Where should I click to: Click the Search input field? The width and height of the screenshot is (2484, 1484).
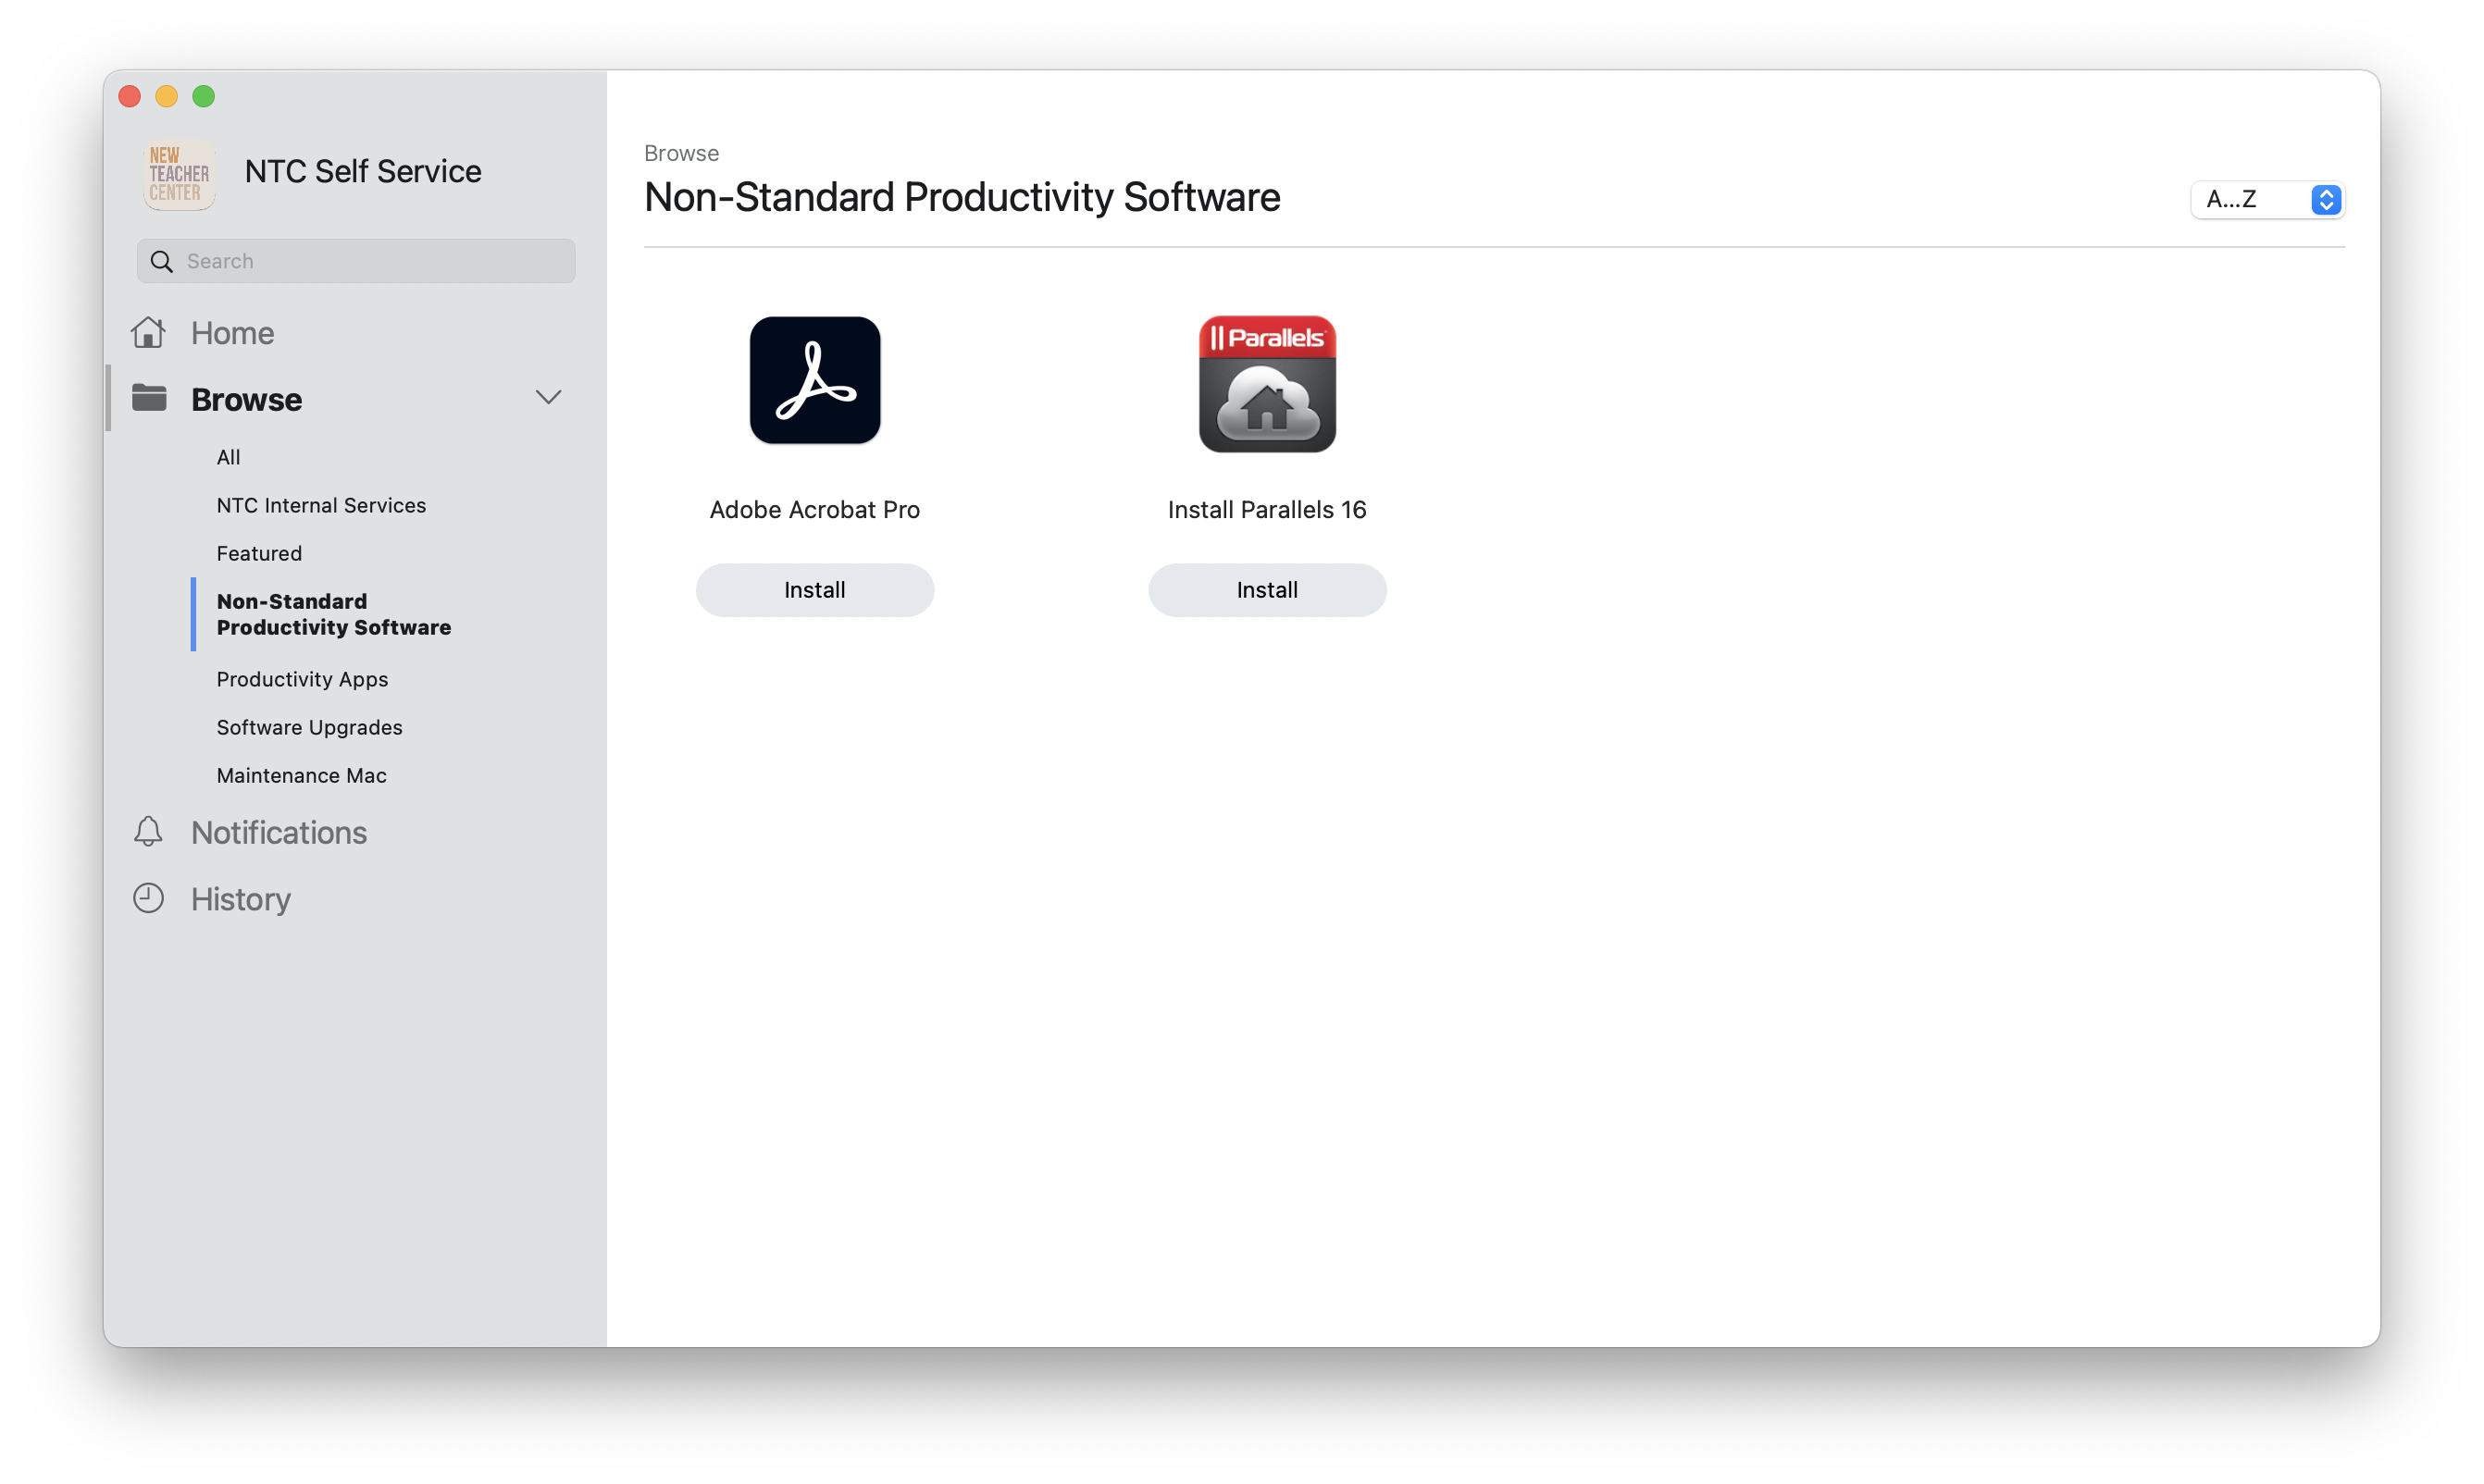point(355,260)
